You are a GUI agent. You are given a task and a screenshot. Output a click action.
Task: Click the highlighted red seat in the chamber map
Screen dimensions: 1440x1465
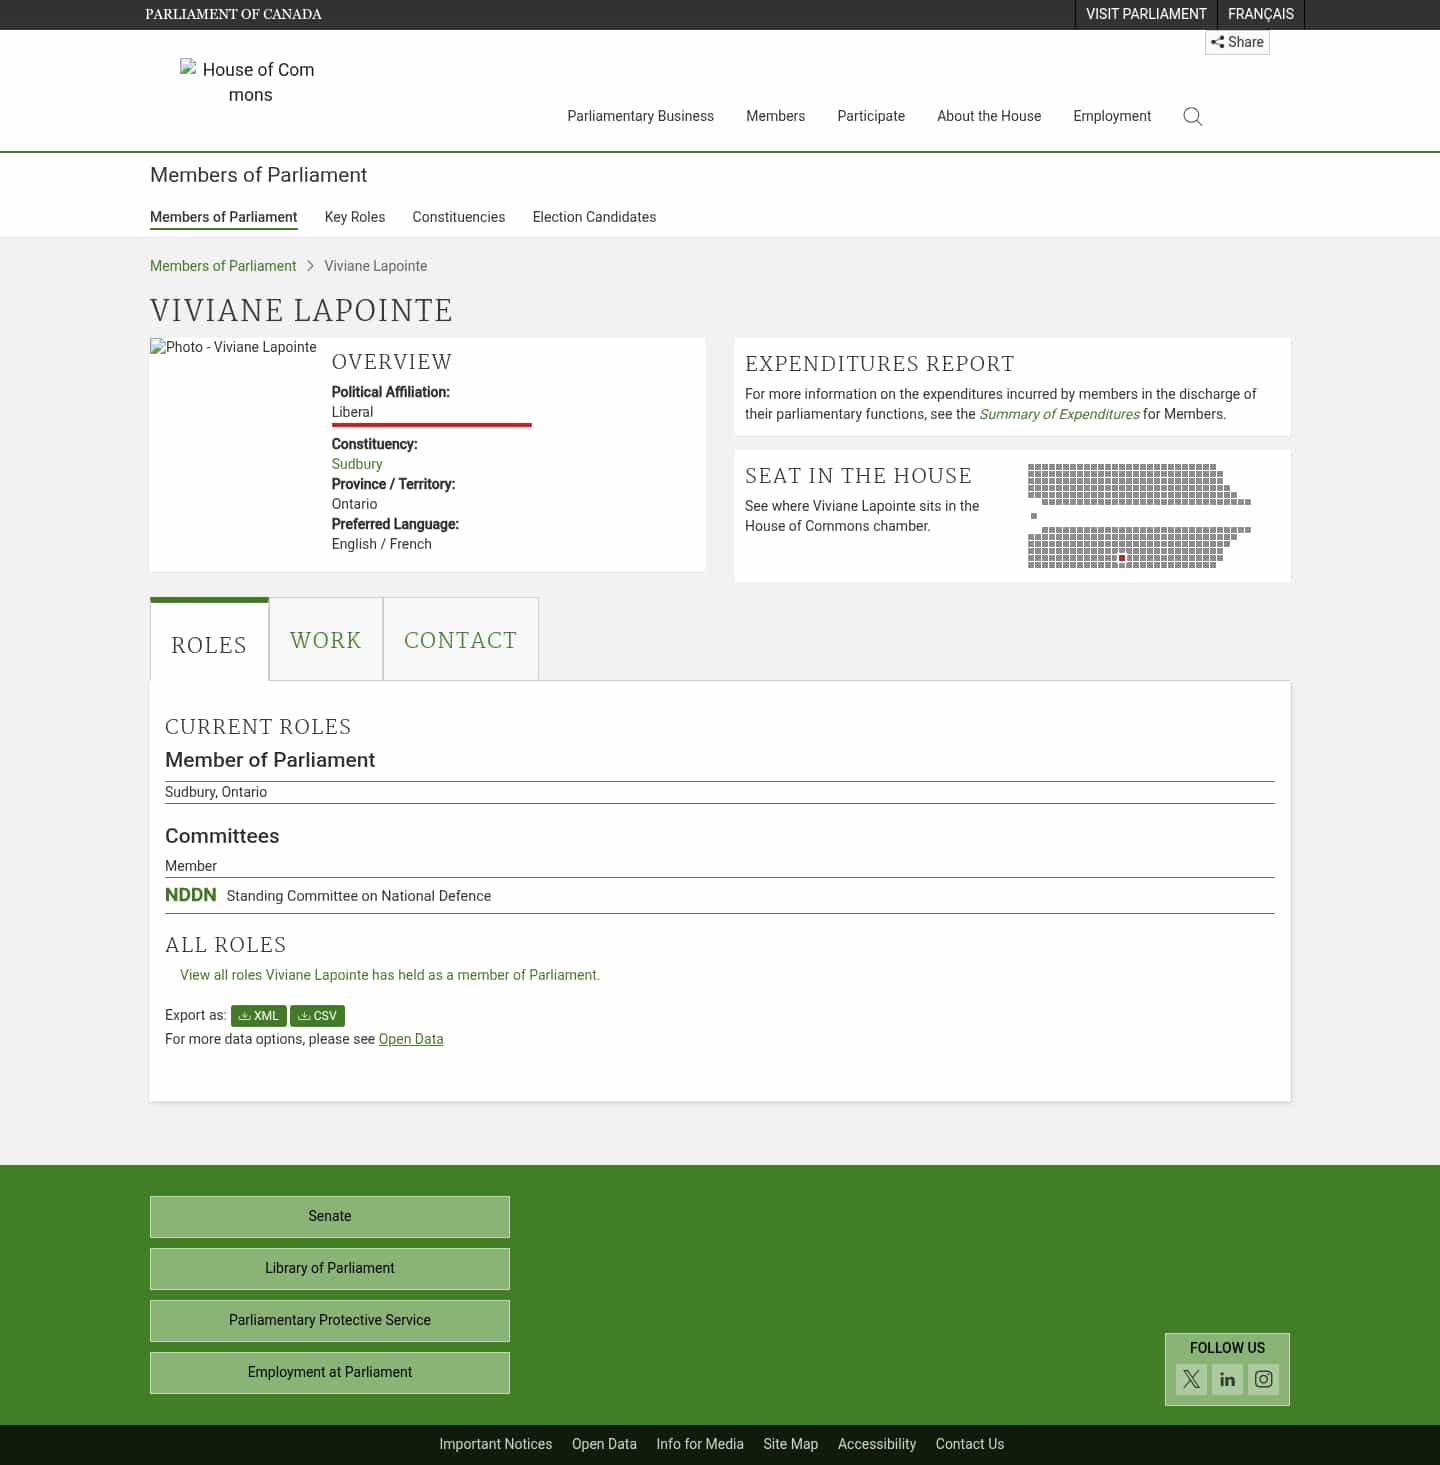[x=1122, y=557]
